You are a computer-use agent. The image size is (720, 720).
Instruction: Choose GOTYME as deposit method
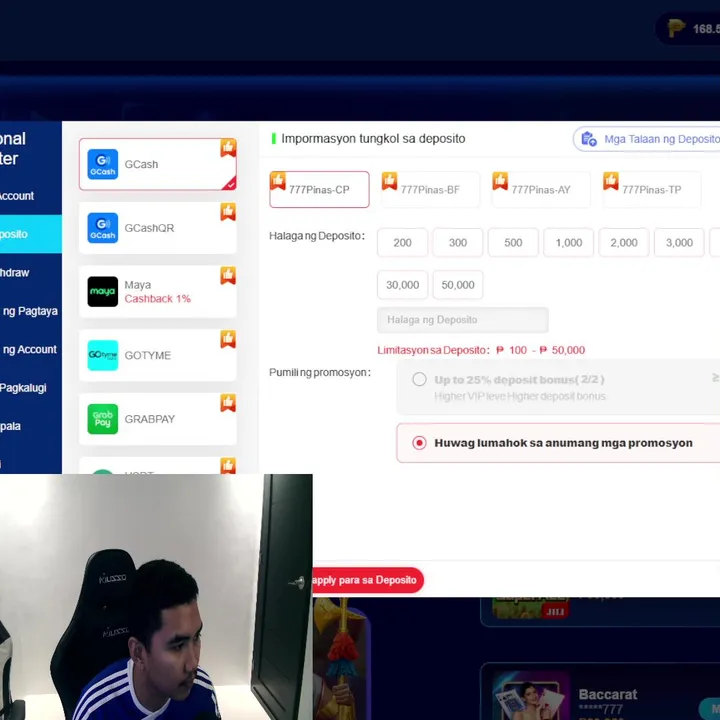coord(158,355)
